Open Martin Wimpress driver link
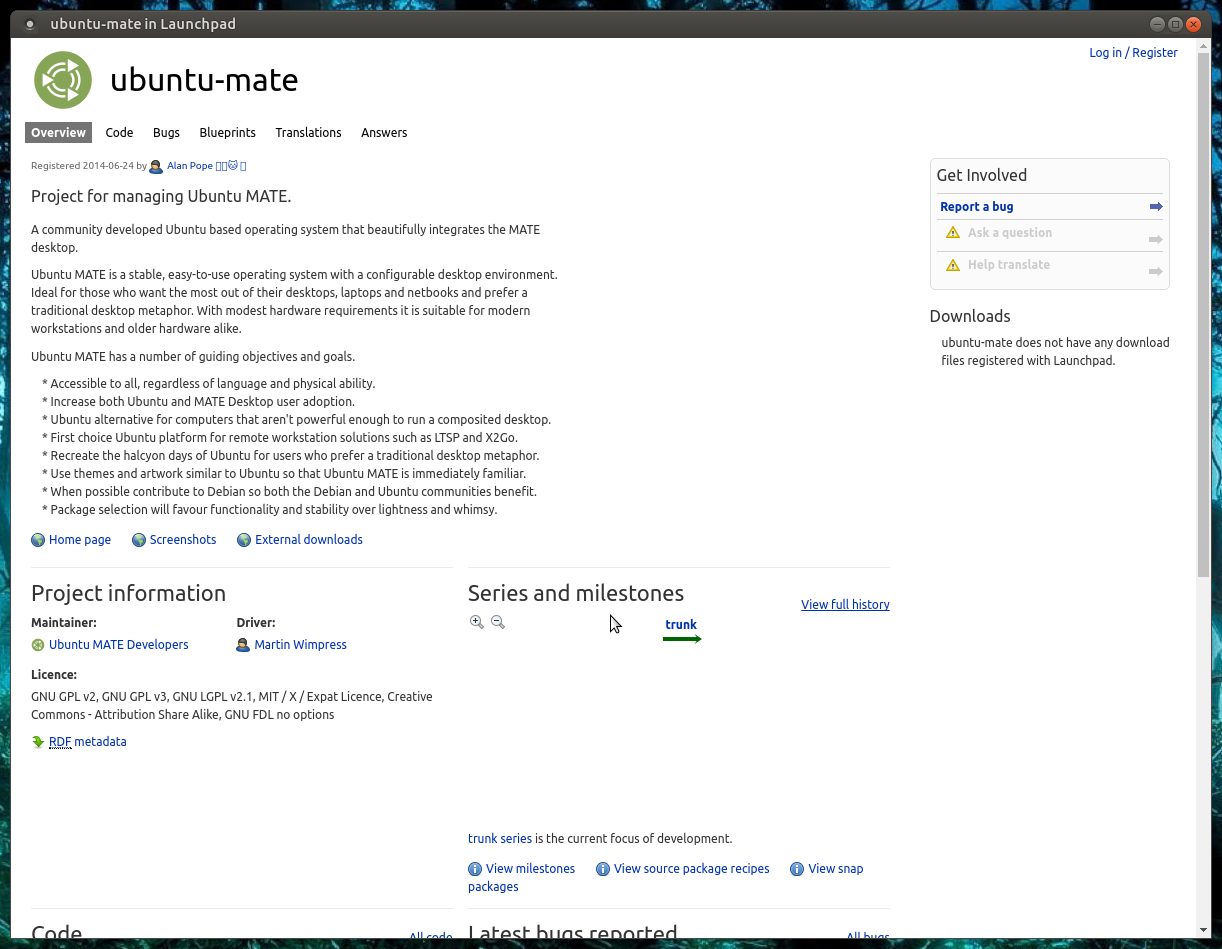The width and height of the screenshot is (1222, 949). [x=300, y=645]
